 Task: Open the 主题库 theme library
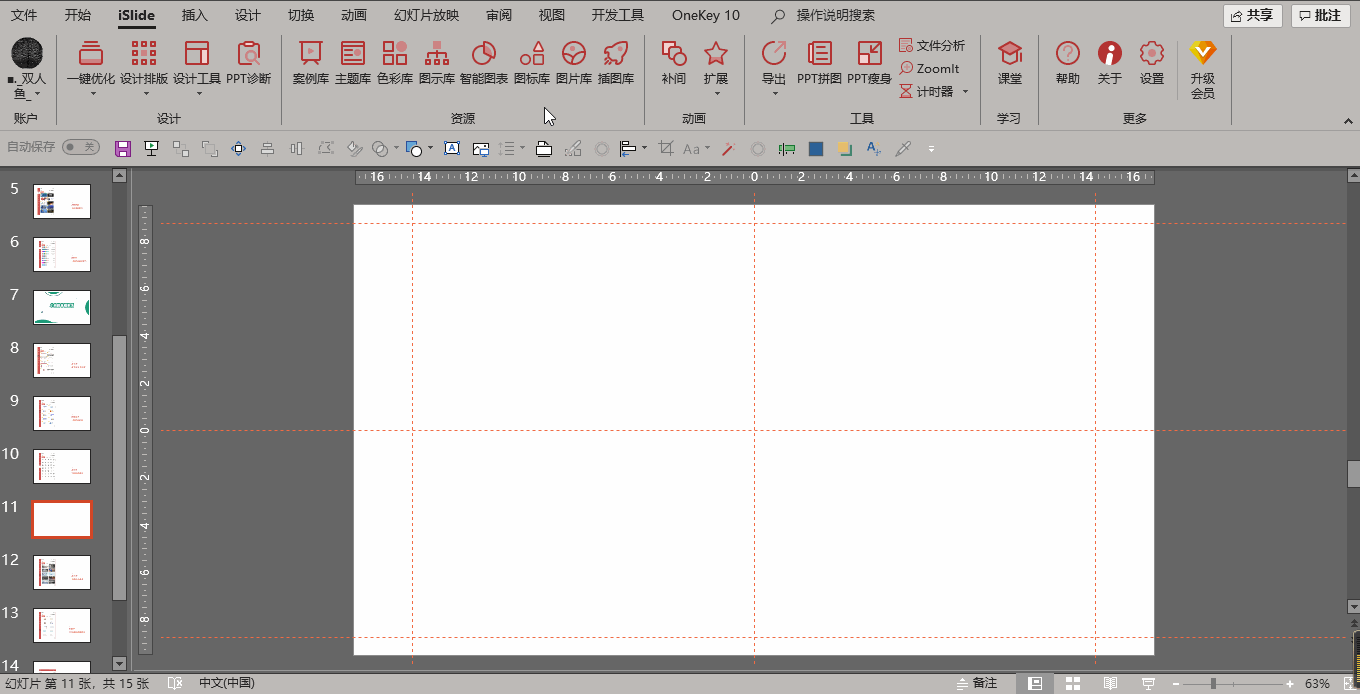click(x=353, y=63)
